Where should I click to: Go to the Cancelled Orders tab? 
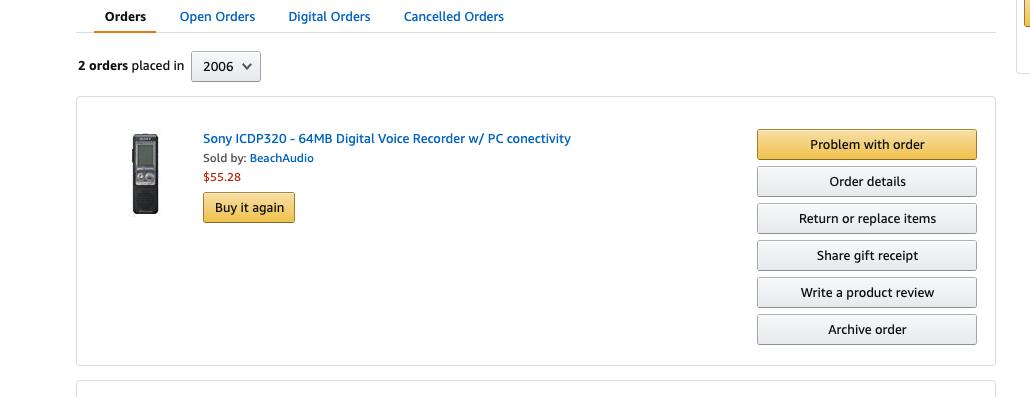[x=454, y=16]
